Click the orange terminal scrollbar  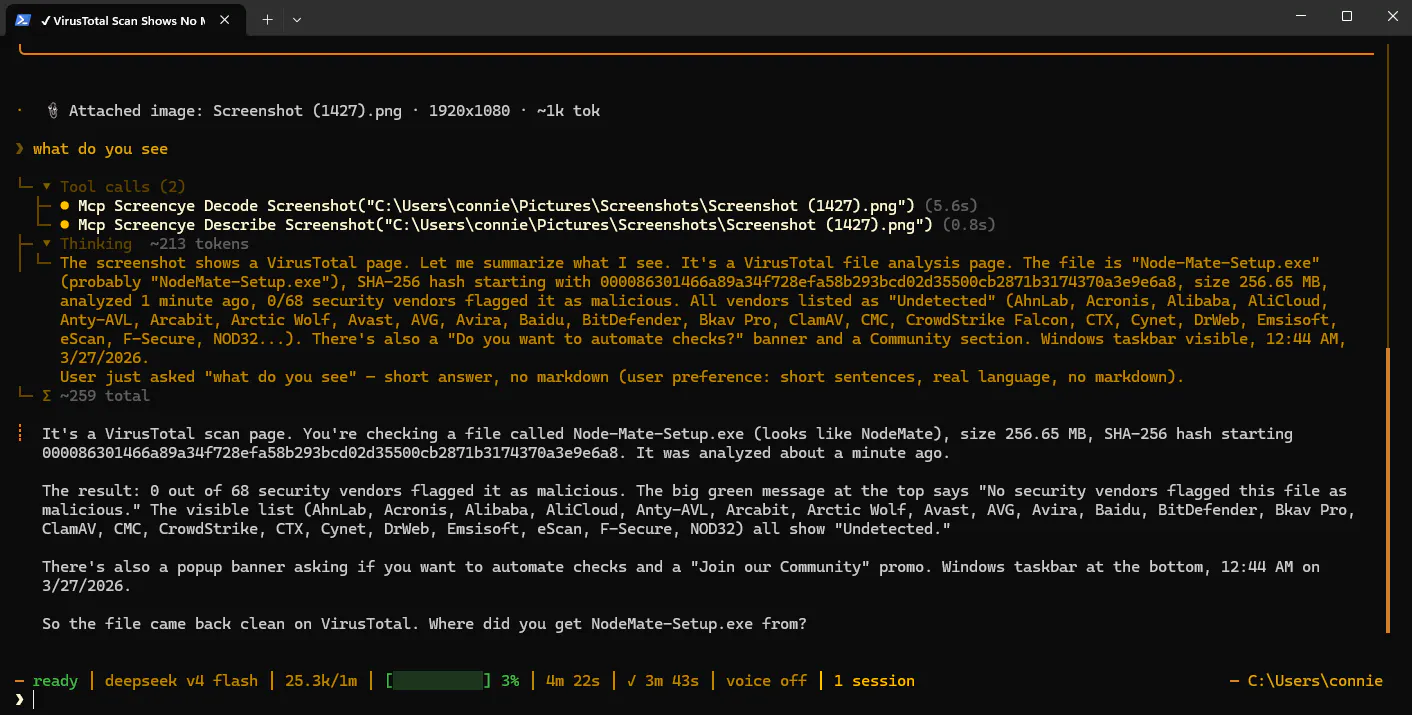click(x=1387, y=490)
